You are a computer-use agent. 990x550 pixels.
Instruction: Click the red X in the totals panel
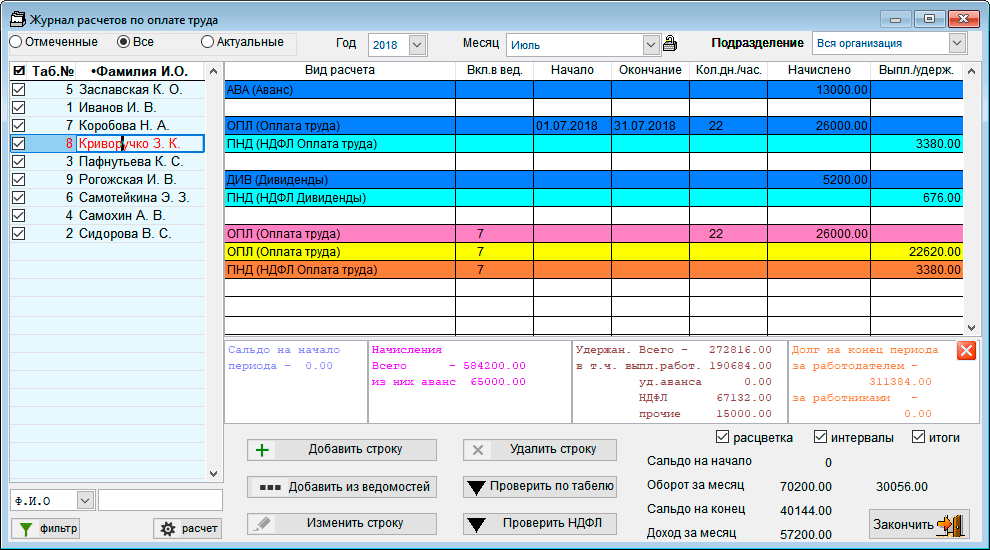point(966,350)
